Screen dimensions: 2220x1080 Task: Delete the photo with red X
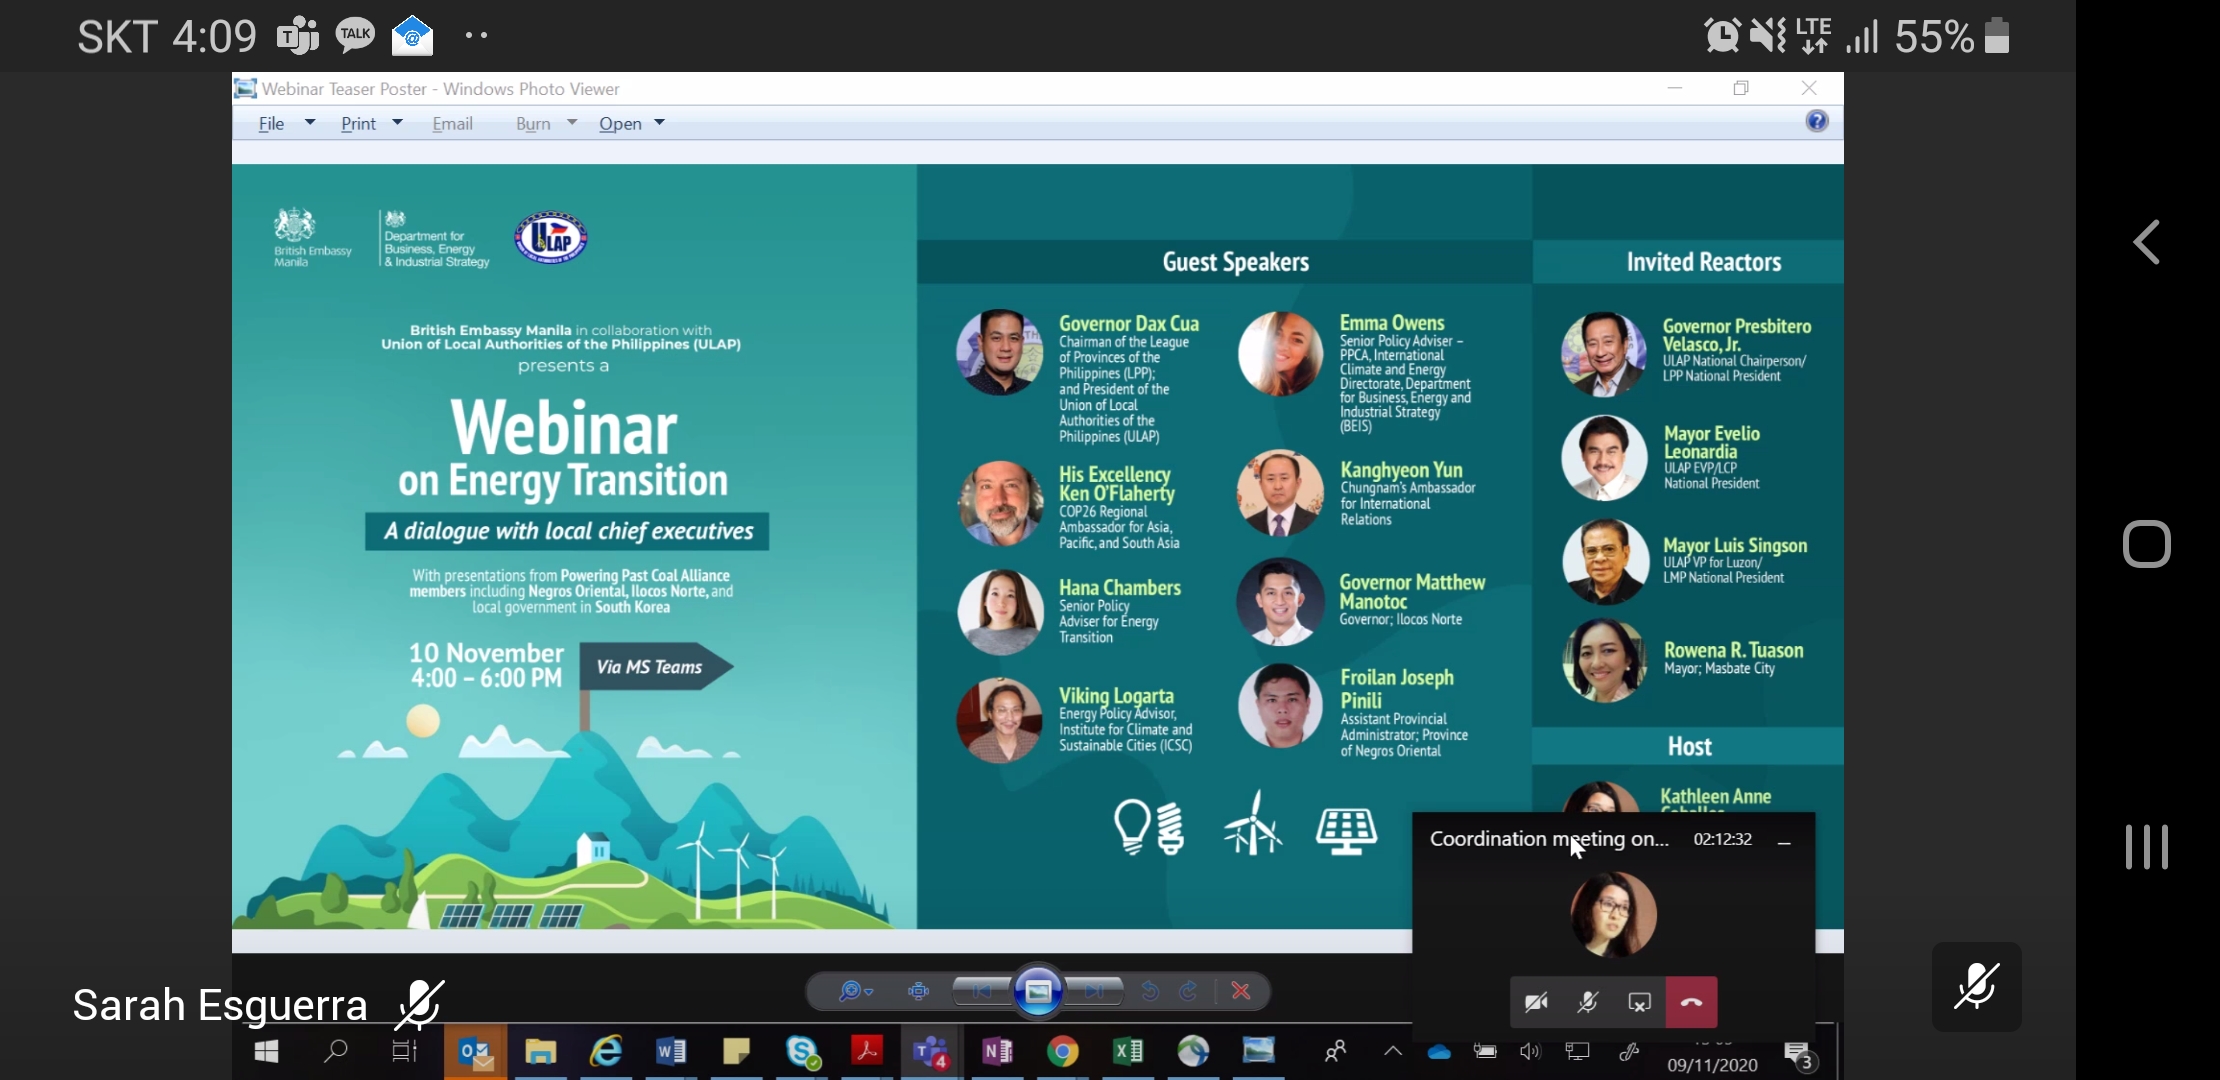1241,991
